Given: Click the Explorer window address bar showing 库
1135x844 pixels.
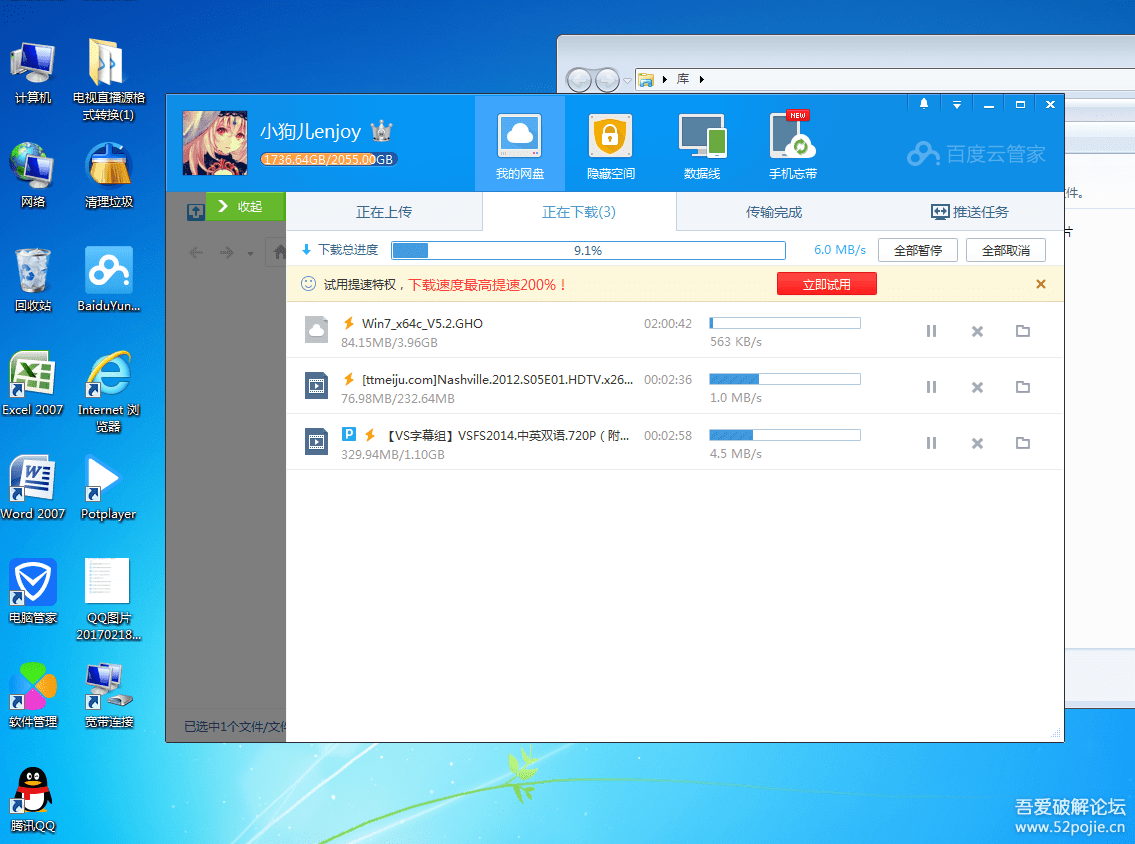Looking at the screenshot, I should [885, 79].
